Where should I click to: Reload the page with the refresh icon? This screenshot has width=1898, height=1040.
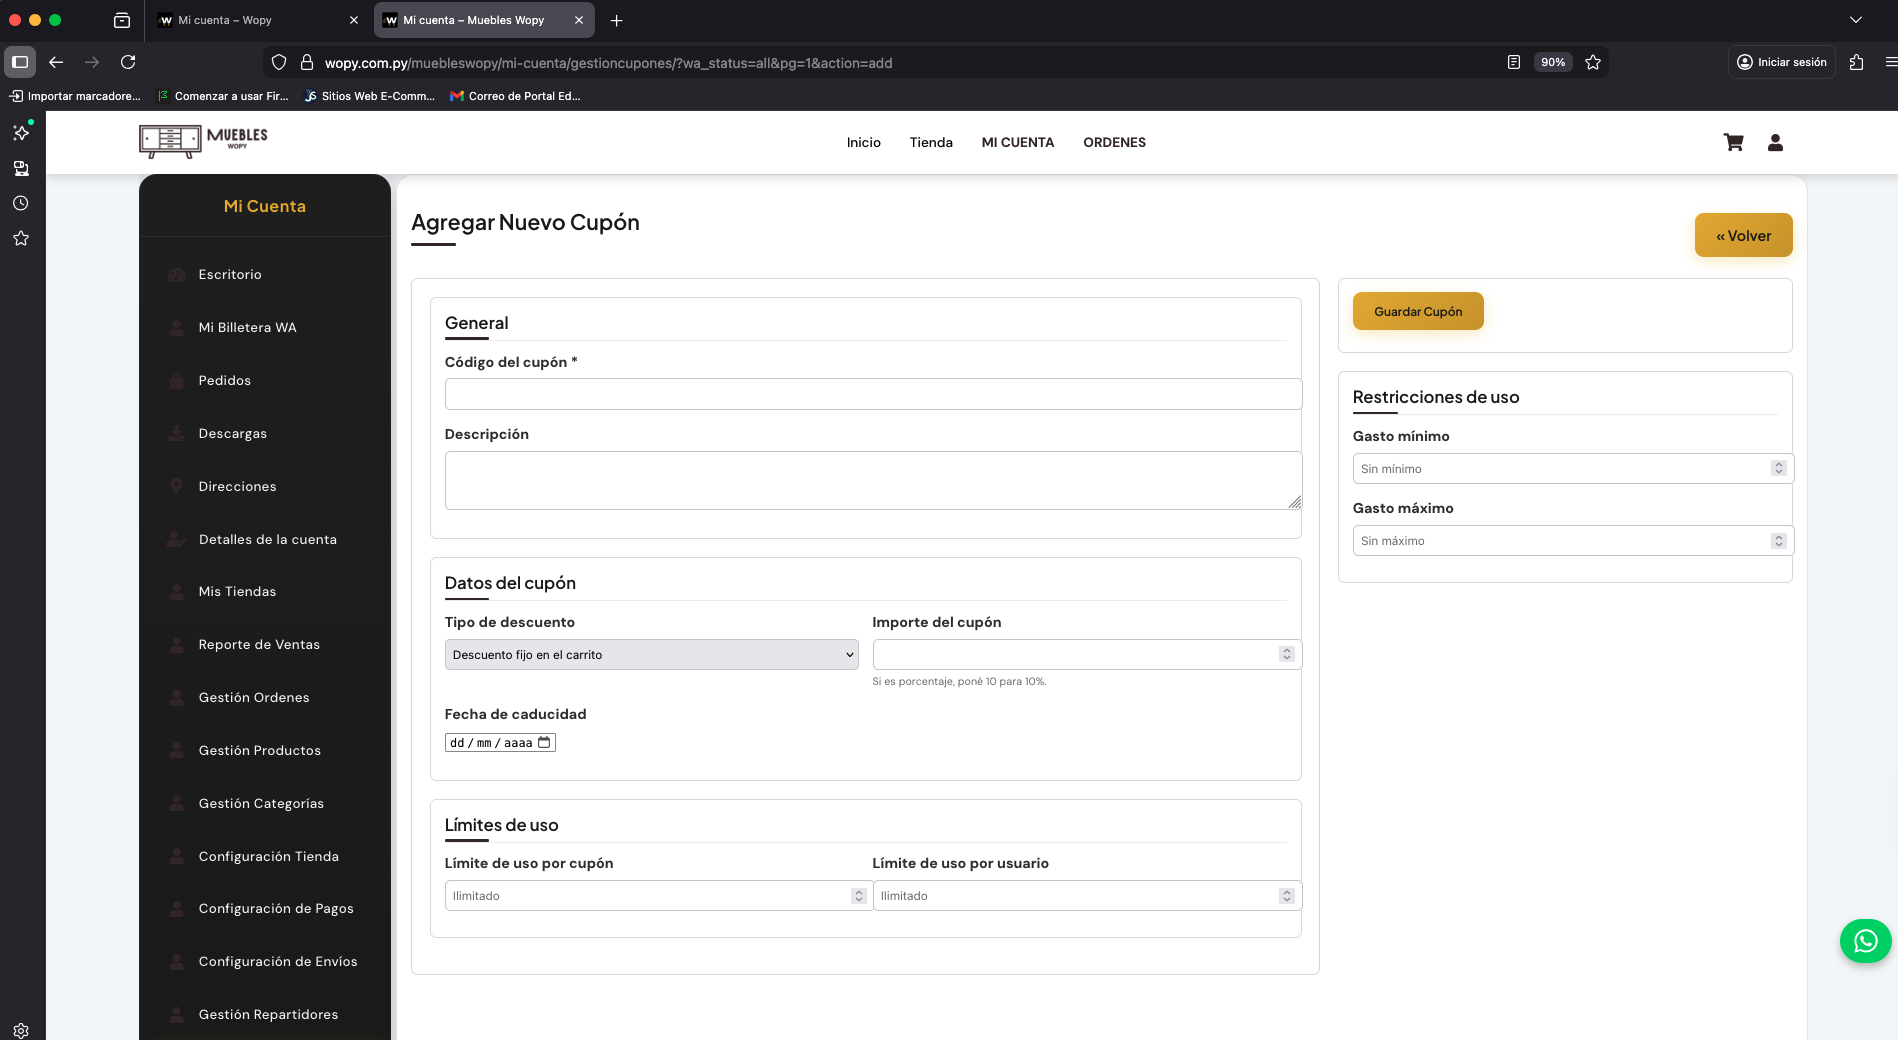pyautogui.click(x=128, y=62)
